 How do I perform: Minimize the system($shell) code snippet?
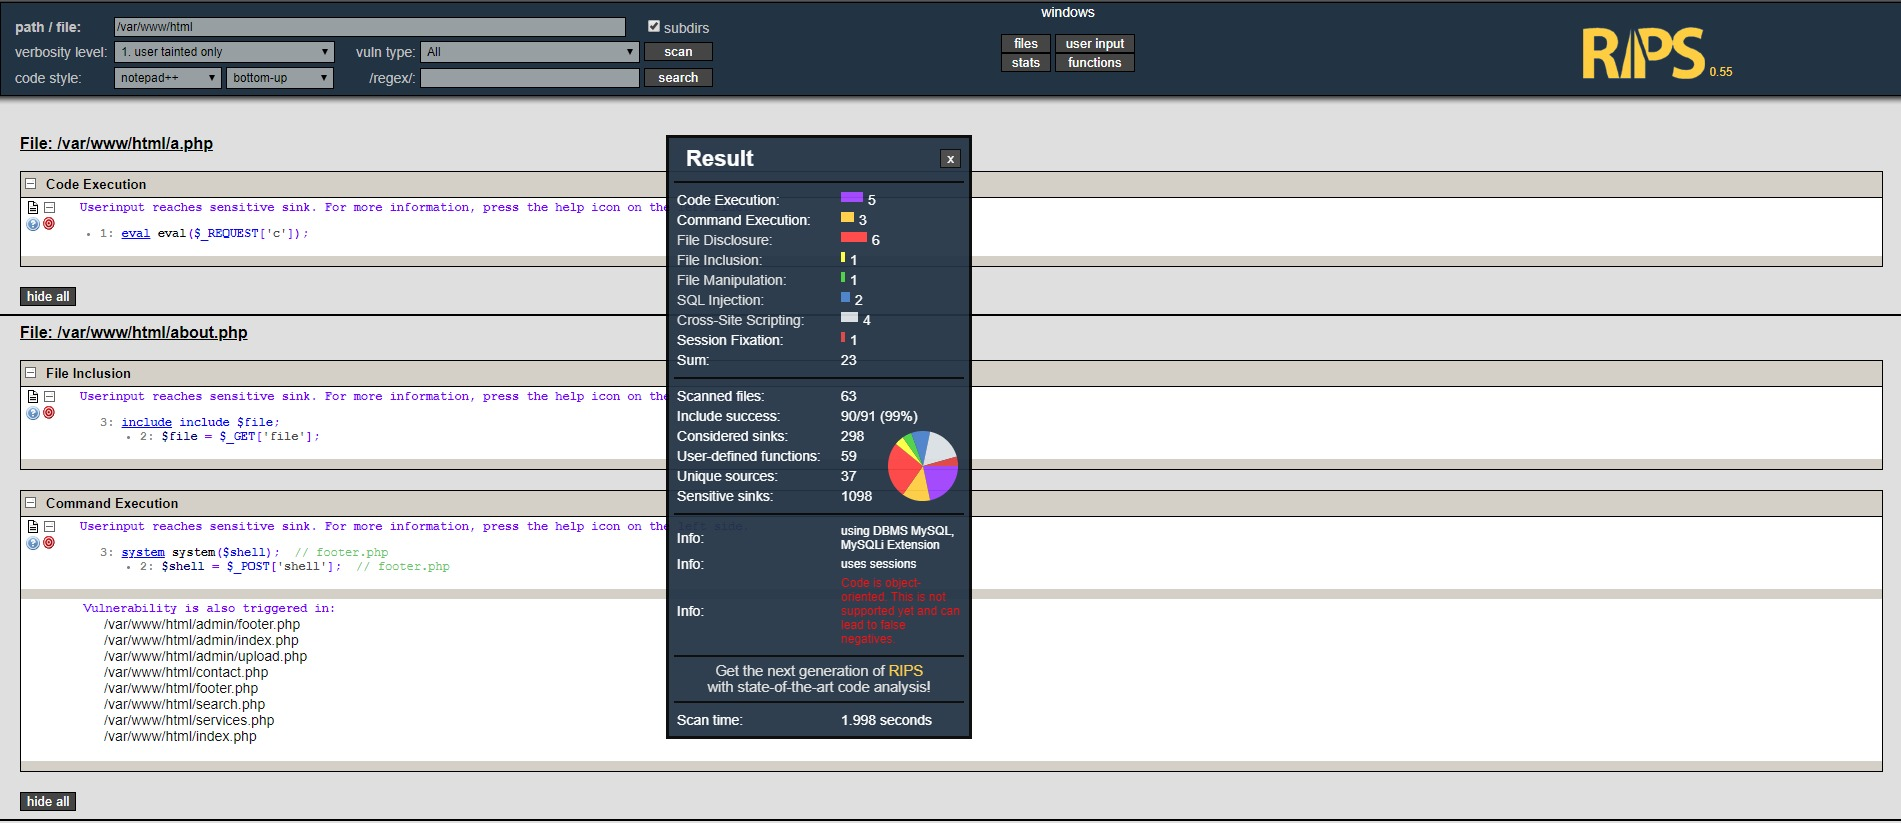tap(49, 526)
